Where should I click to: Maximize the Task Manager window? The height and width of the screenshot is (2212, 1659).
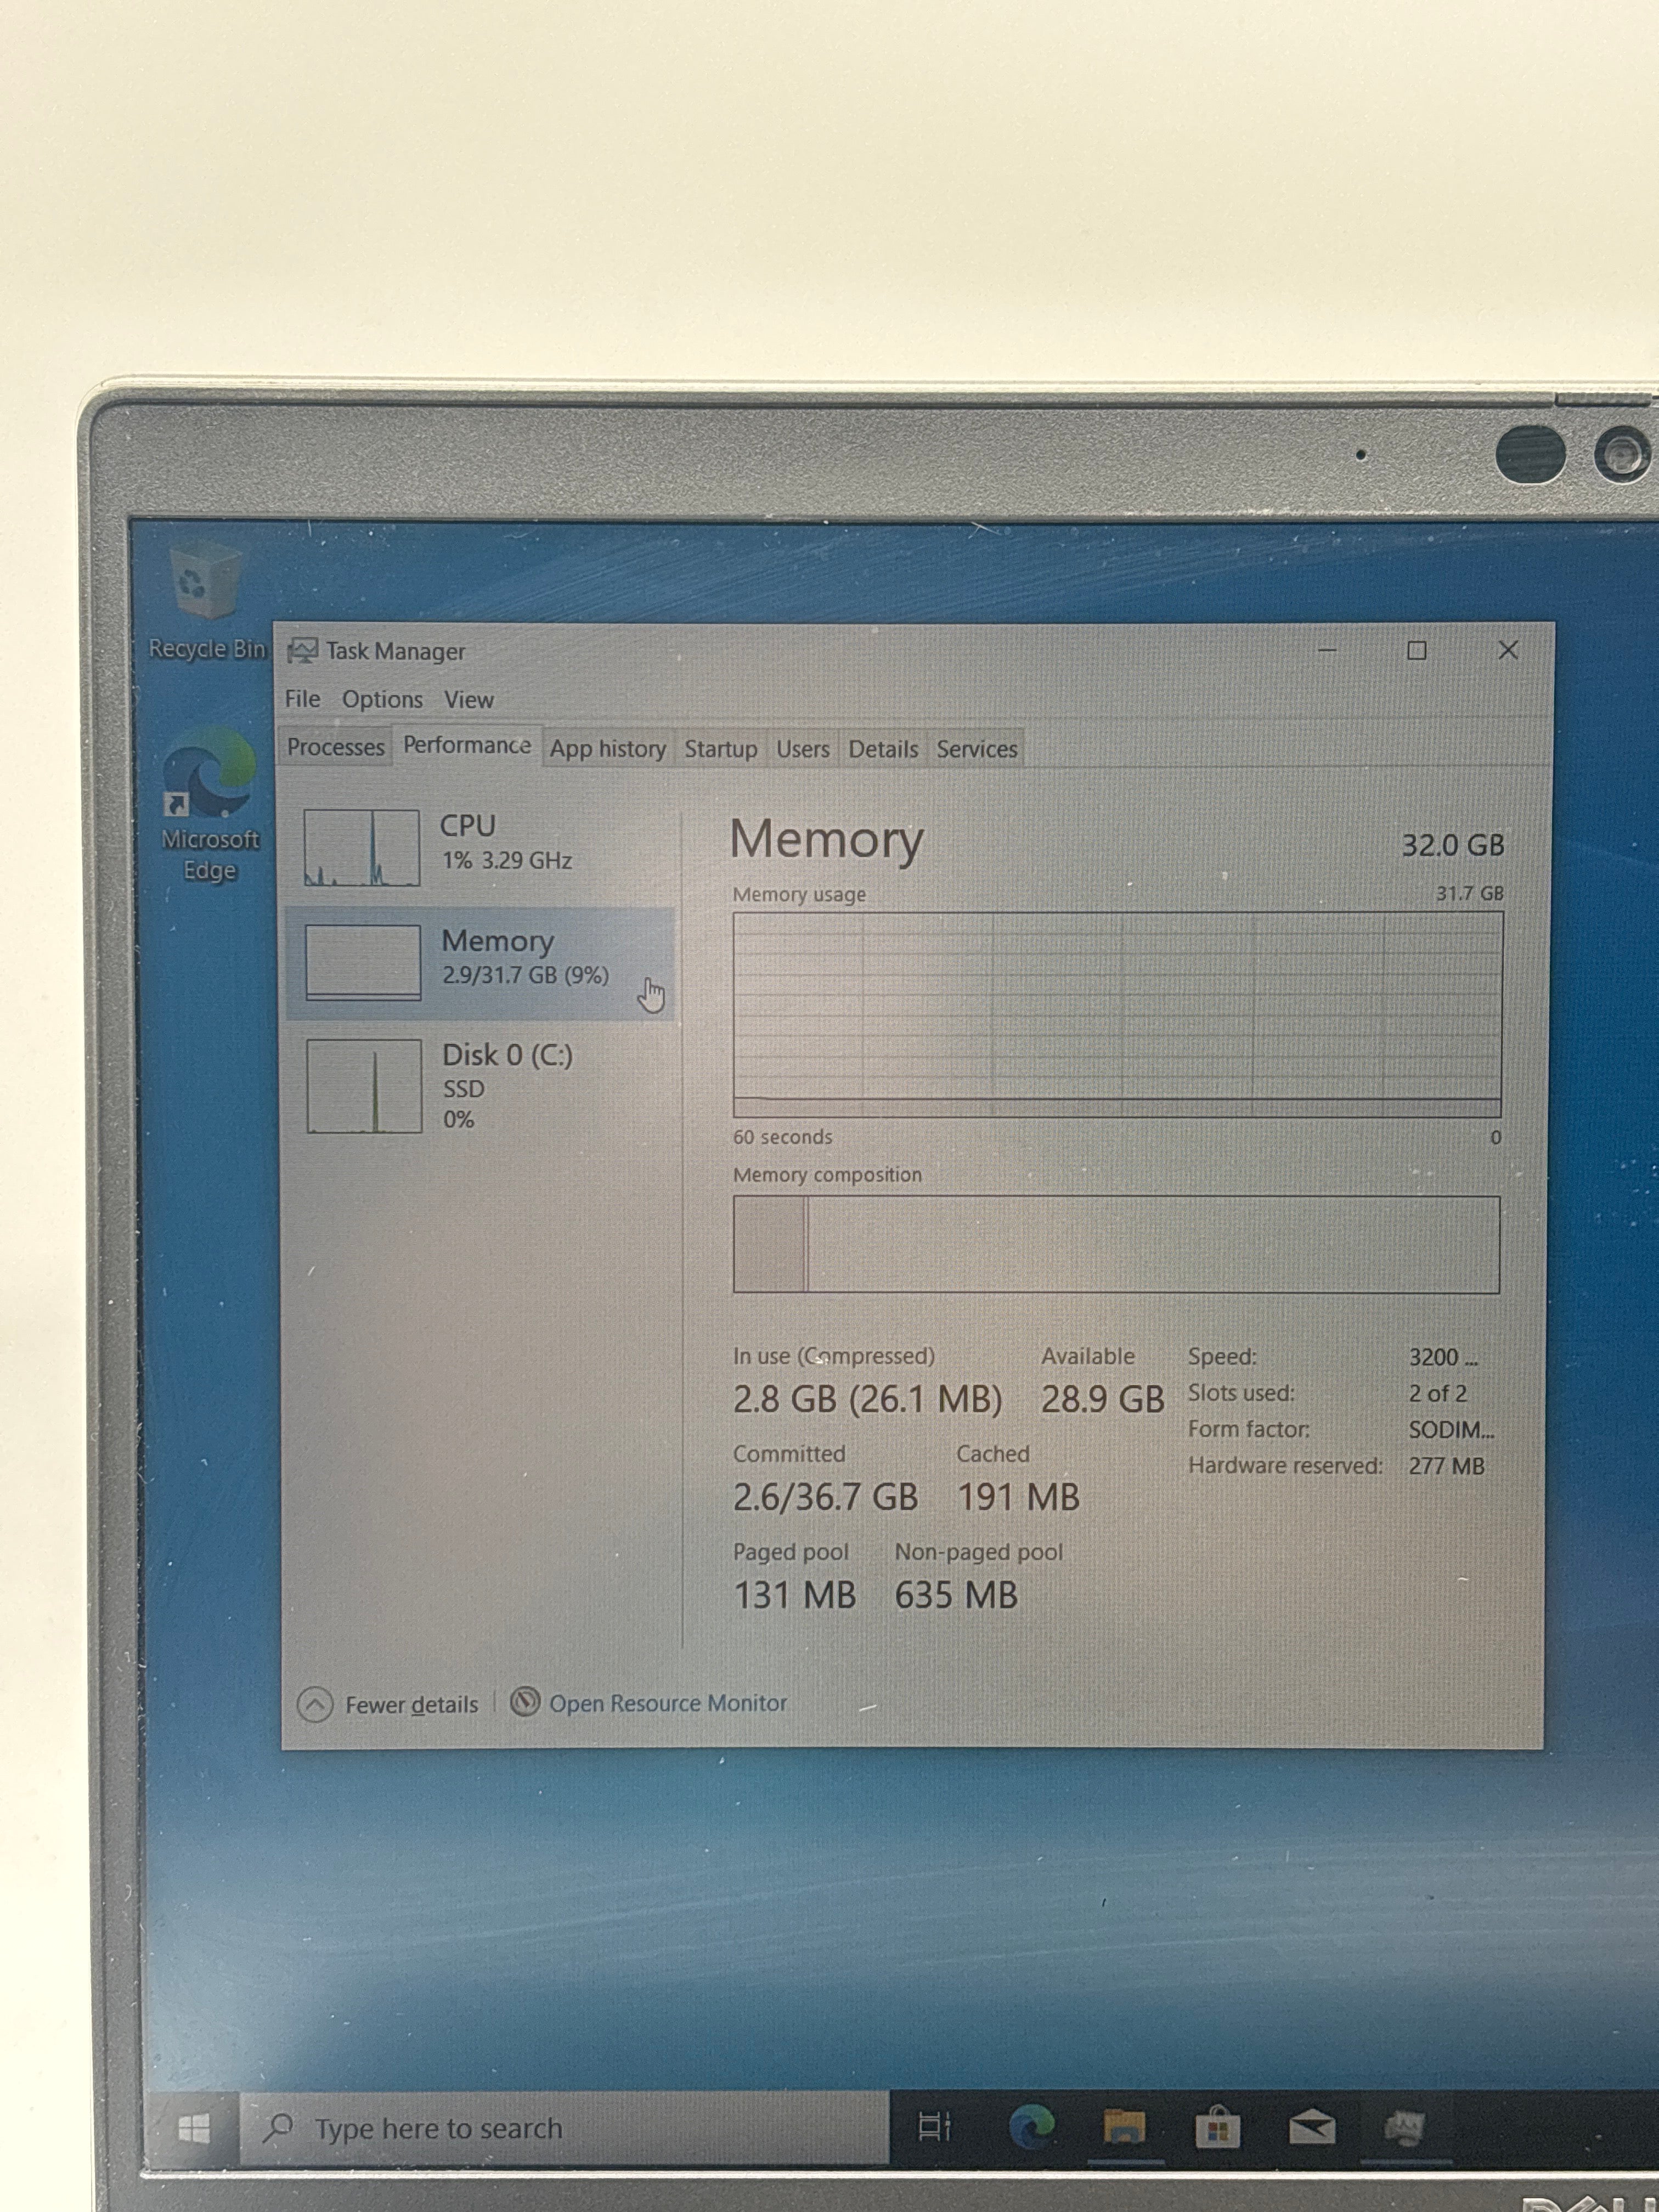(1417, 650)
